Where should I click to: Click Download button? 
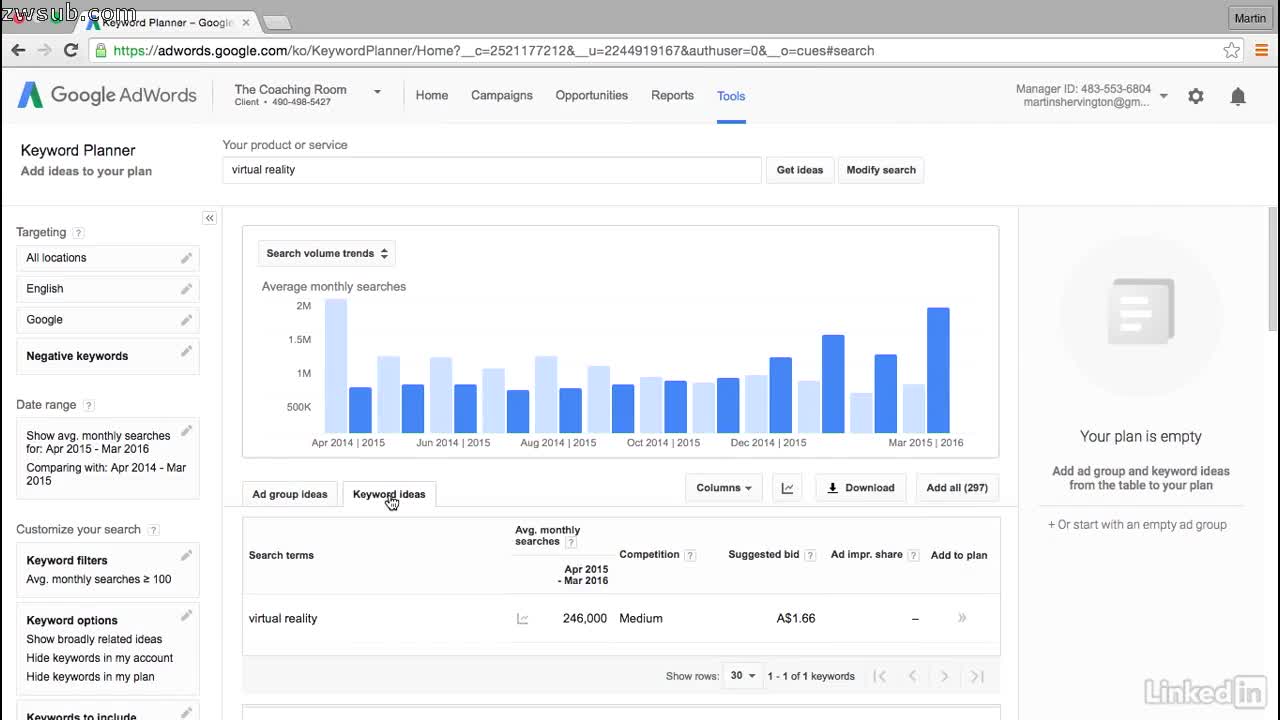(x=860, y=488)
